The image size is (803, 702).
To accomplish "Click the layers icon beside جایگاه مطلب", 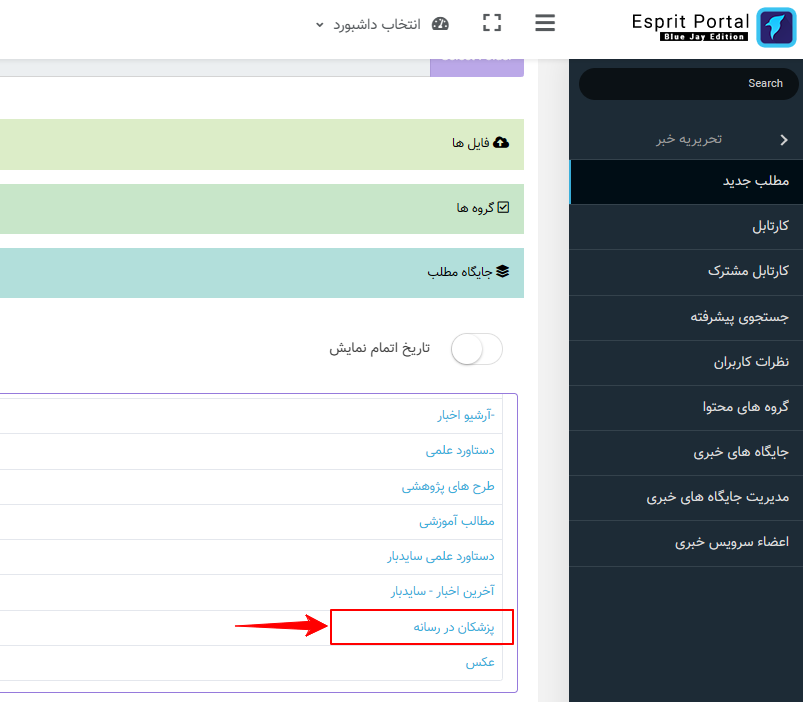I will tap(502, 271).
